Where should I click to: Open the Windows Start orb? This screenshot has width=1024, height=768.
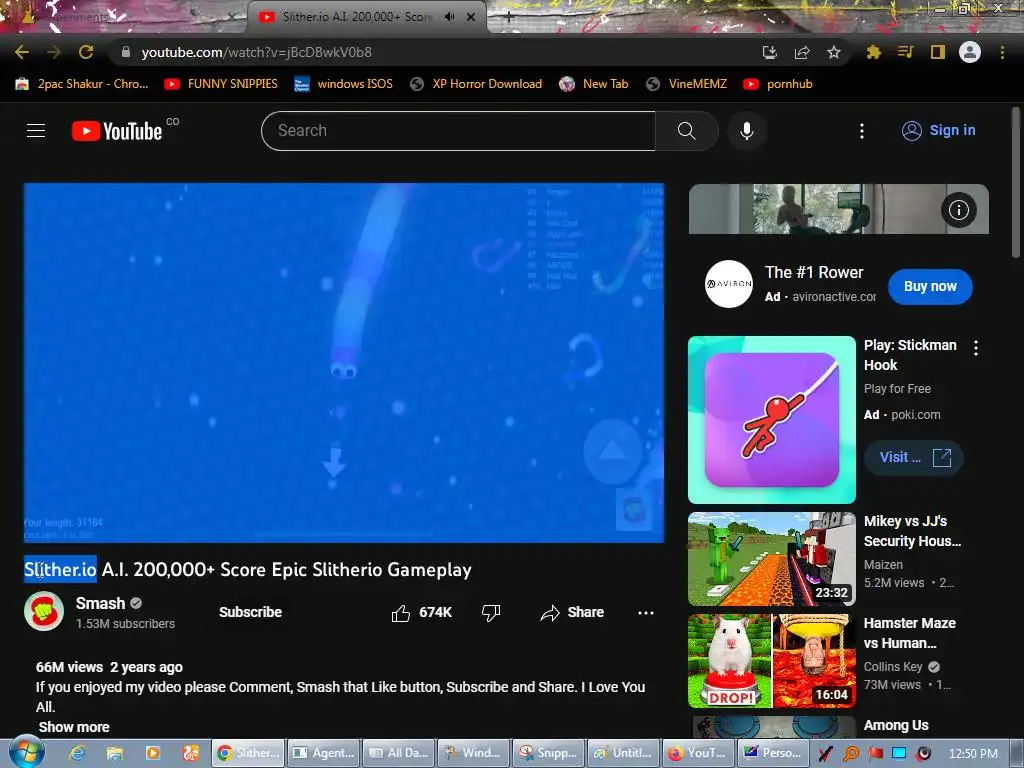(x=27, y=752)
